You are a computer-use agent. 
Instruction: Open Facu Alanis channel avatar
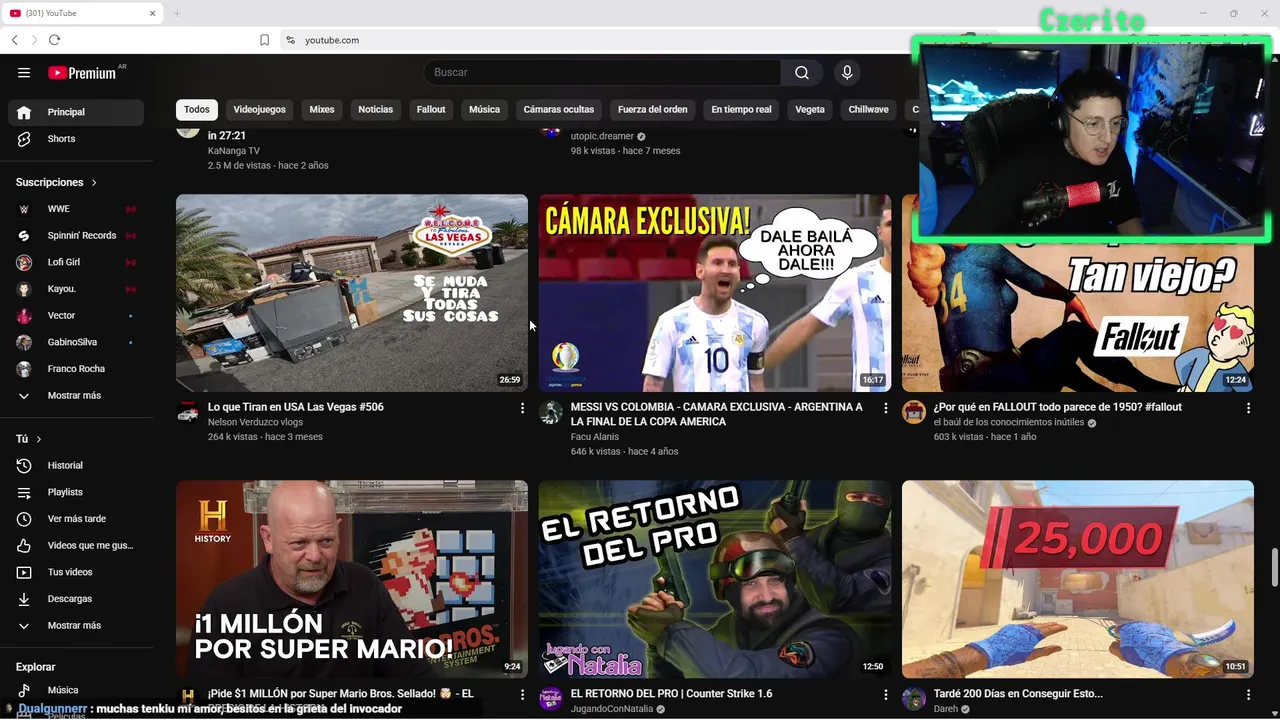(550, 412)
